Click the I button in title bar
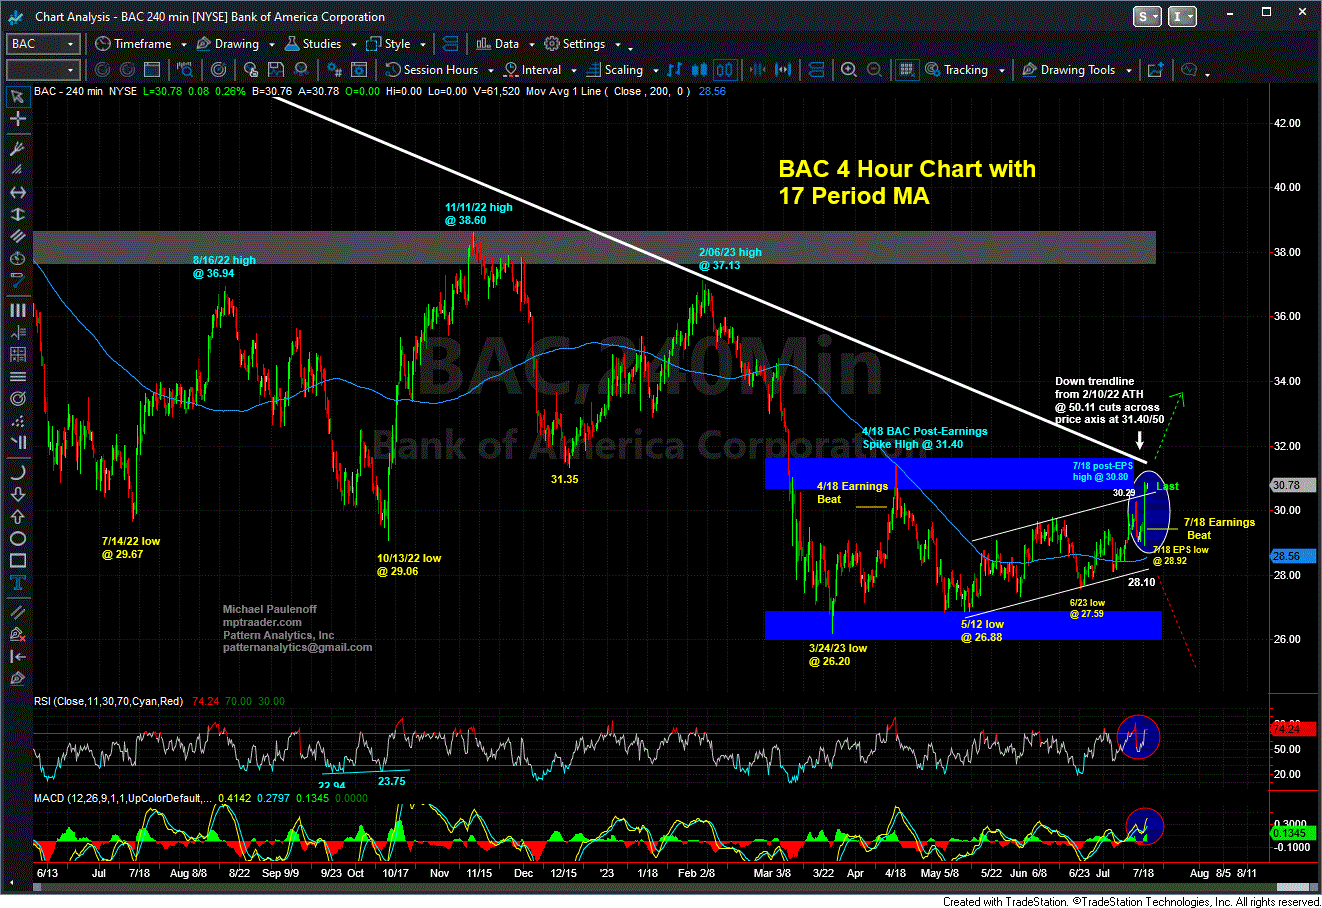This screenshot has height=908, width=1322. (x=1182, y=16)
